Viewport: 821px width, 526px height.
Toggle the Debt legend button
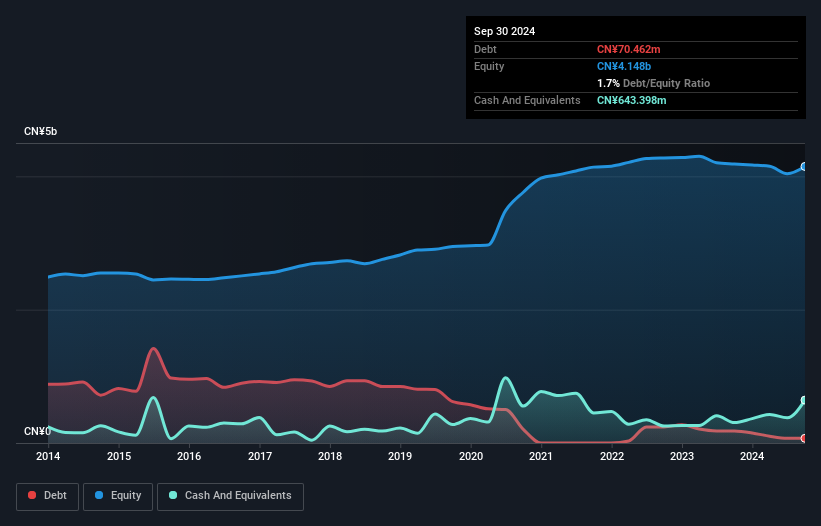(46, 496)
